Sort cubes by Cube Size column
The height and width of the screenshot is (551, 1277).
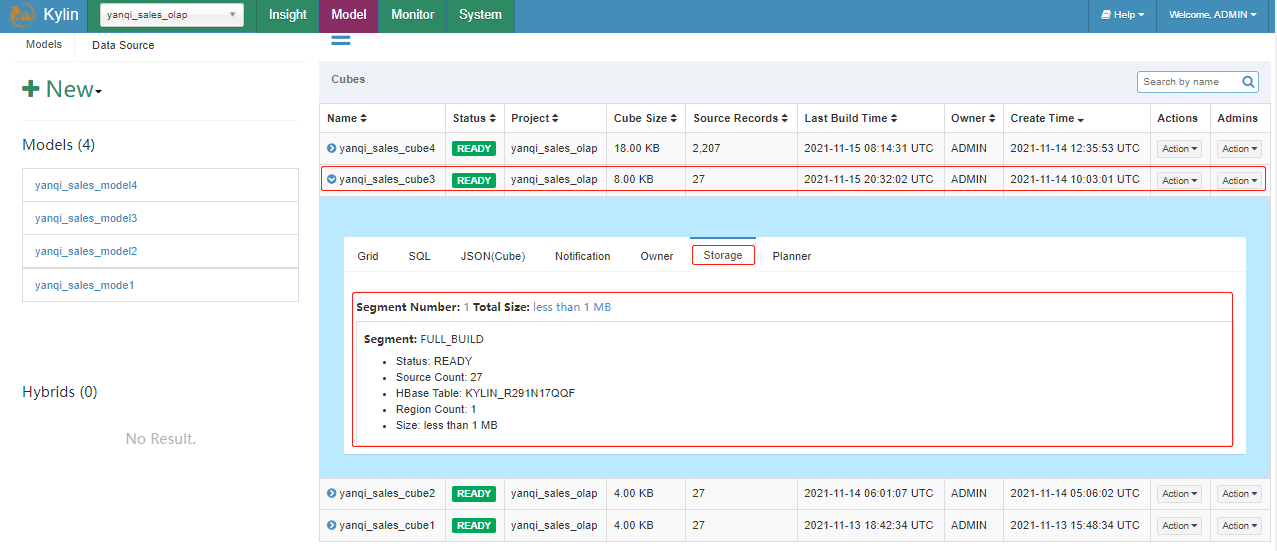646,118
